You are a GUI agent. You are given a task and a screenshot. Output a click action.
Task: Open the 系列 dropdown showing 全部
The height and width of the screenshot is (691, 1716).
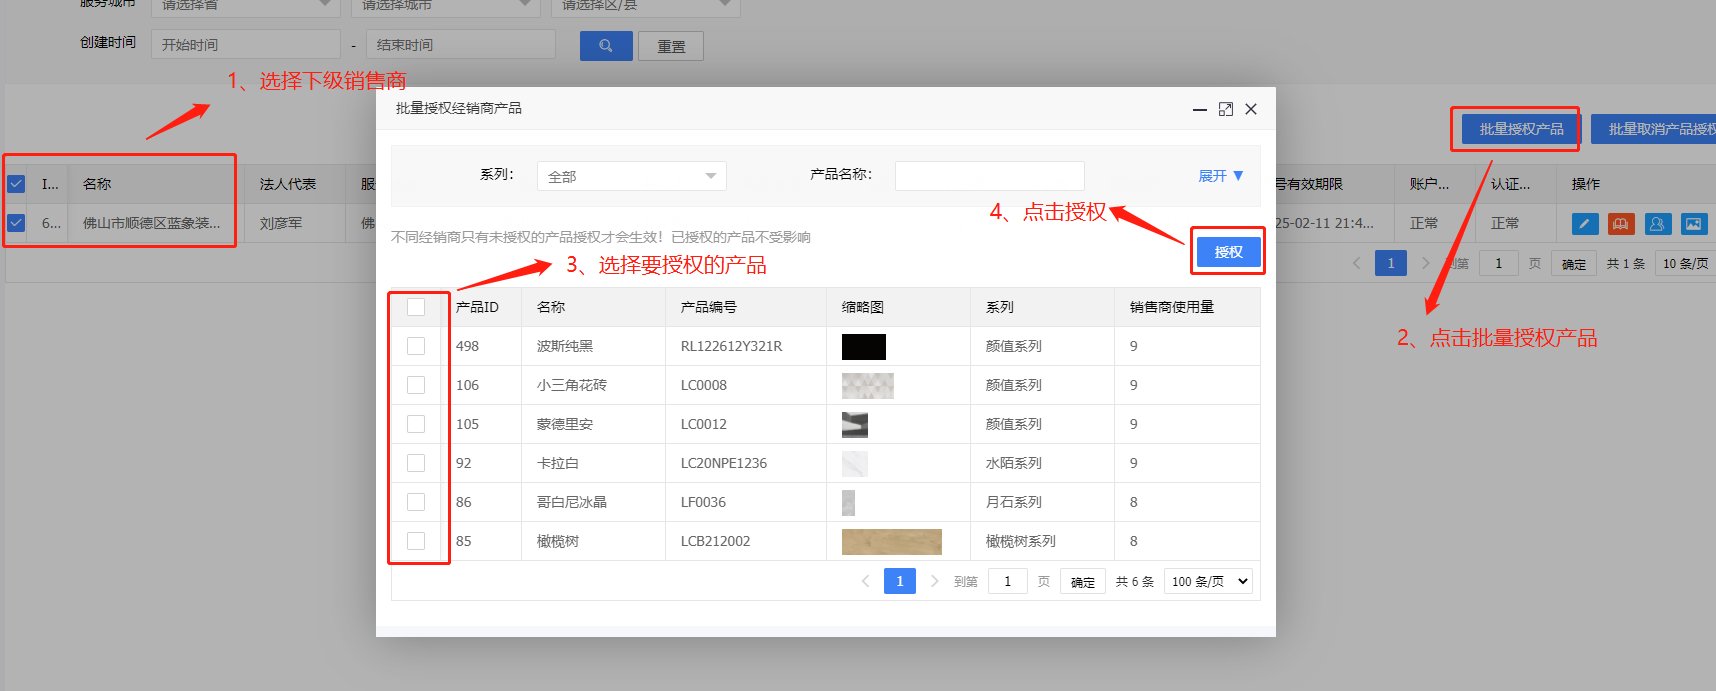[631, 176]
